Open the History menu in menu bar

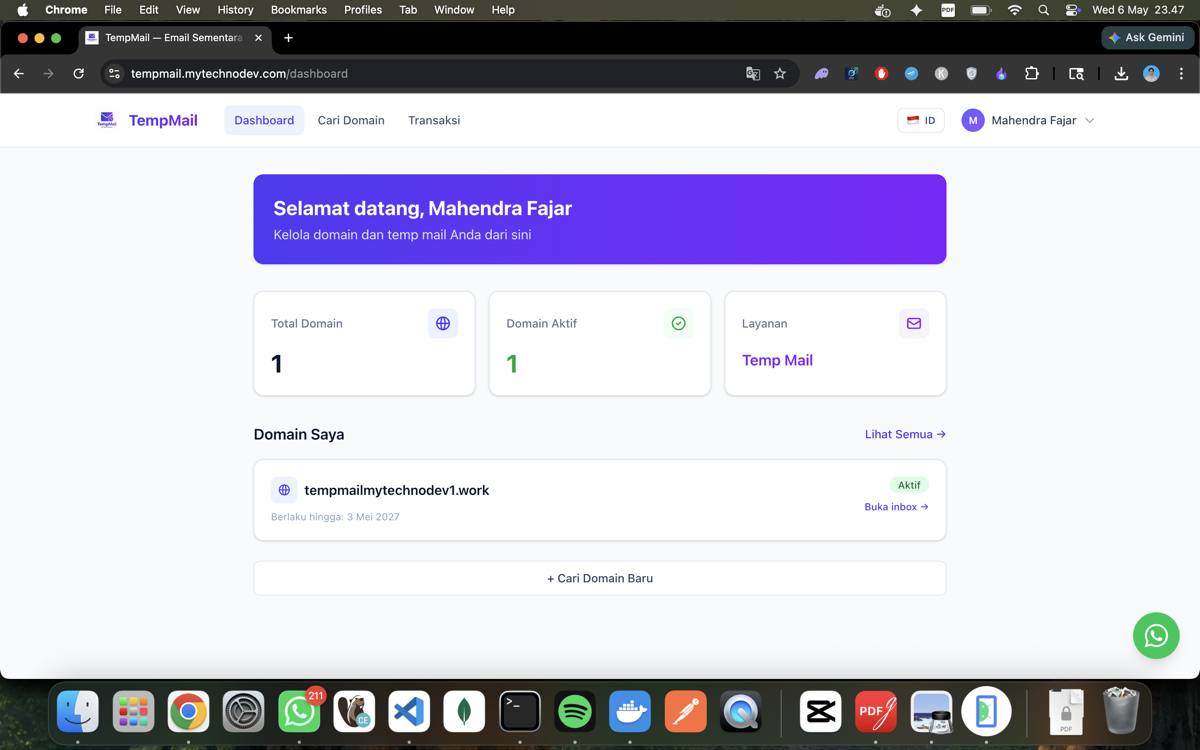click(235, 10)
